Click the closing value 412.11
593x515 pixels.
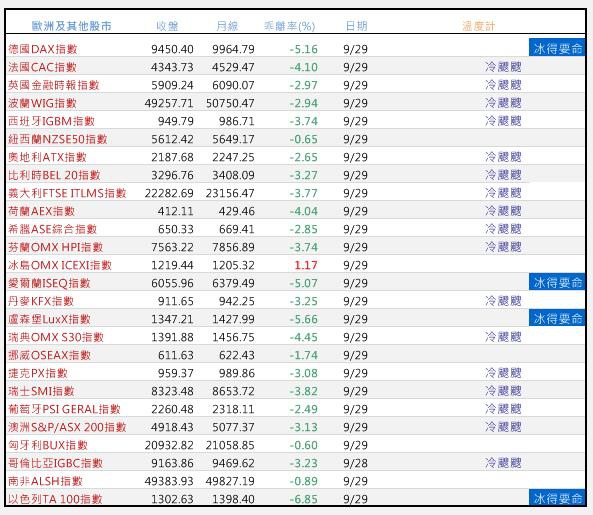pos(175,211)
